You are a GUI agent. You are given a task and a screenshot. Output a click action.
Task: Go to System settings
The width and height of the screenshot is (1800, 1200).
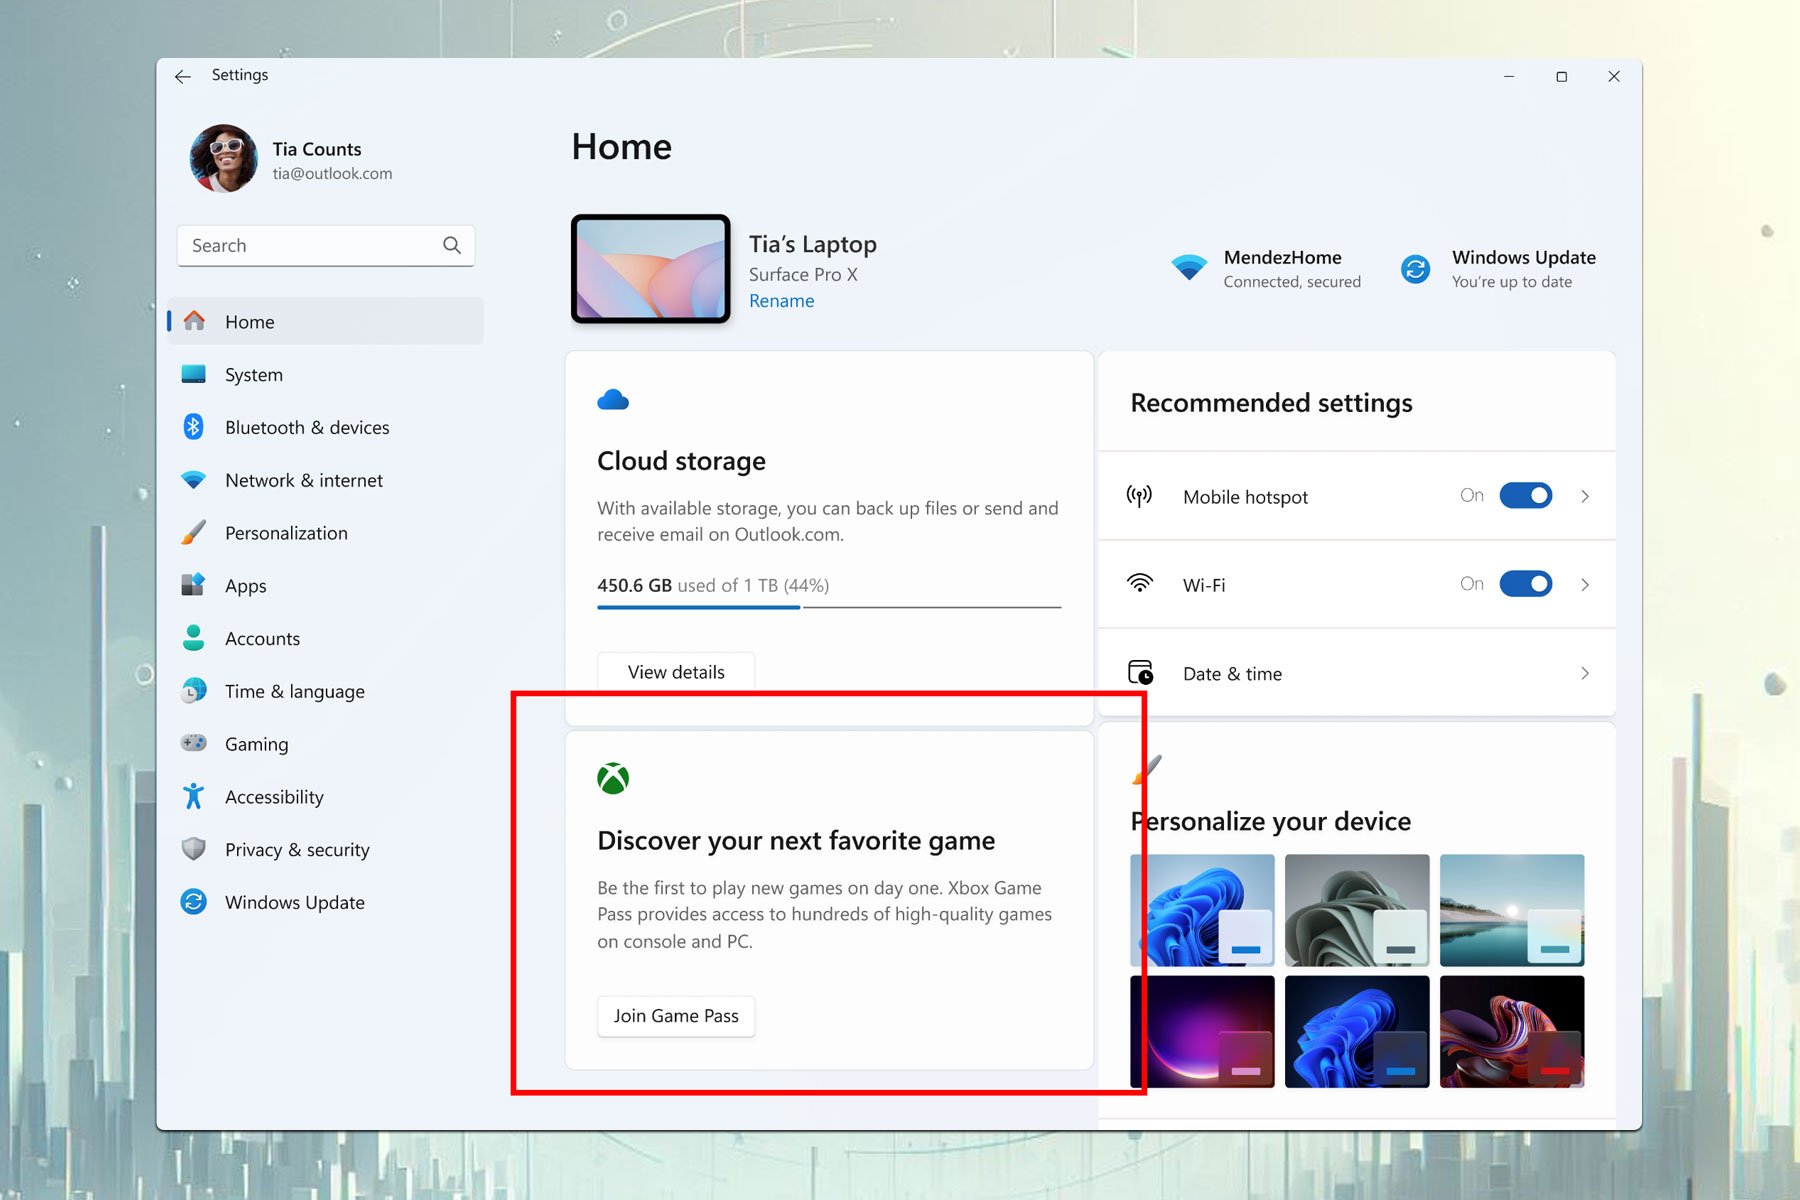[x=326, y=374]
